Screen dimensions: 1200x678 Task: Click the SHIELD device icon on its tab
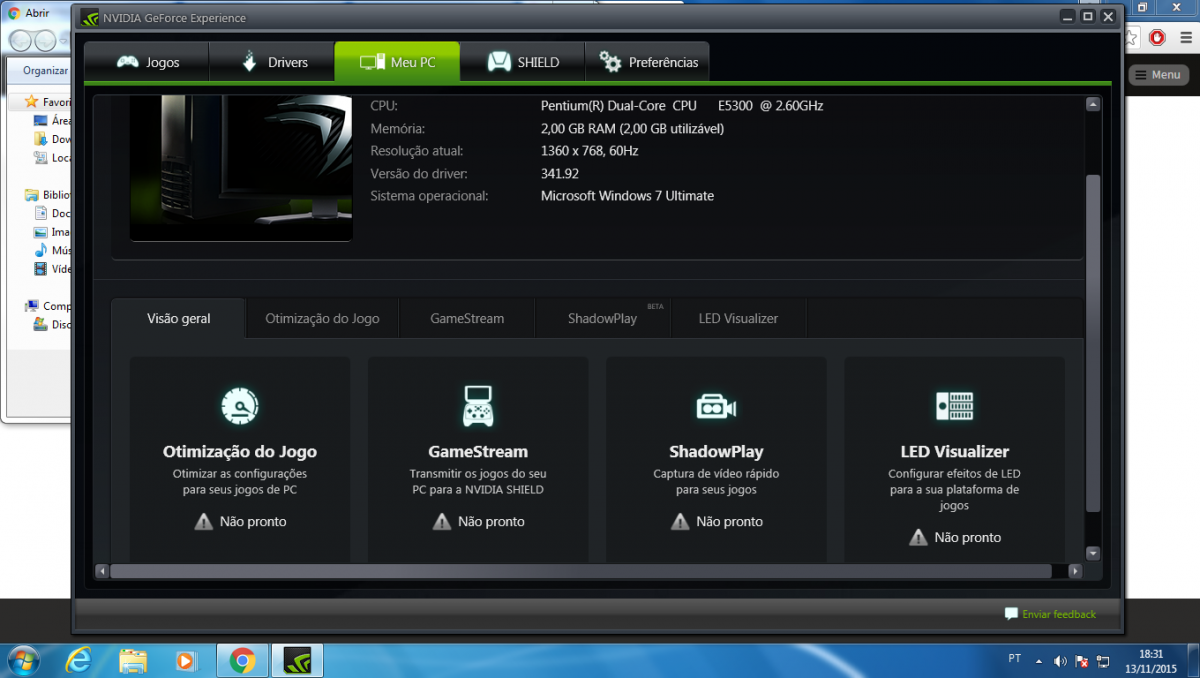(499, 62)
